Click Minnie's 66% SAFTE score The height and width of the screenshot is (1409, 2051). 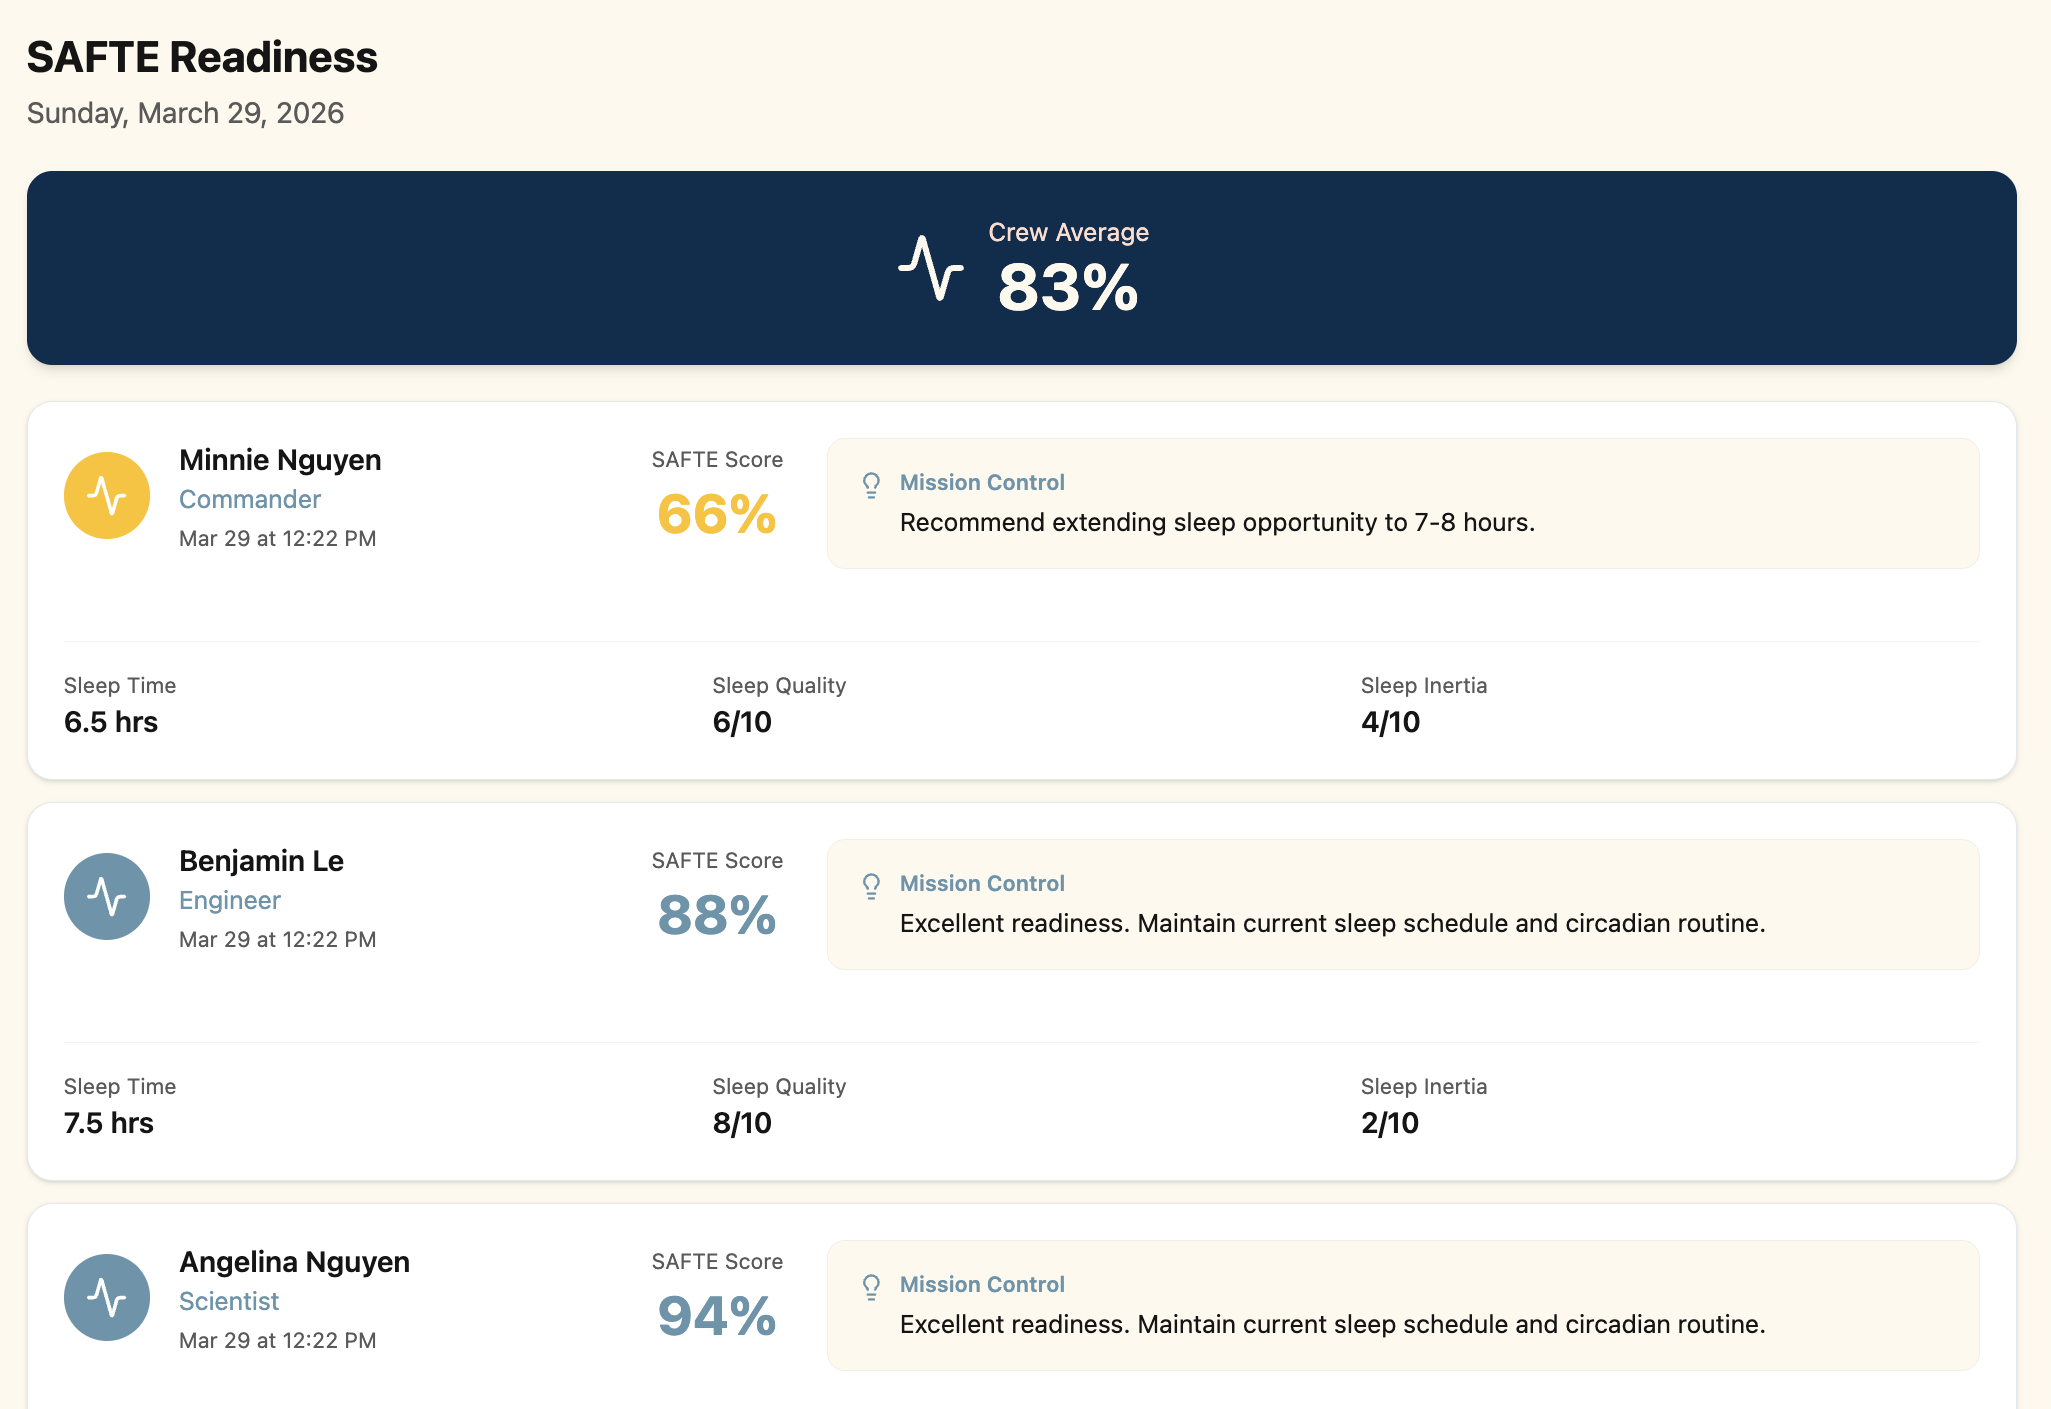click(717, 515)
